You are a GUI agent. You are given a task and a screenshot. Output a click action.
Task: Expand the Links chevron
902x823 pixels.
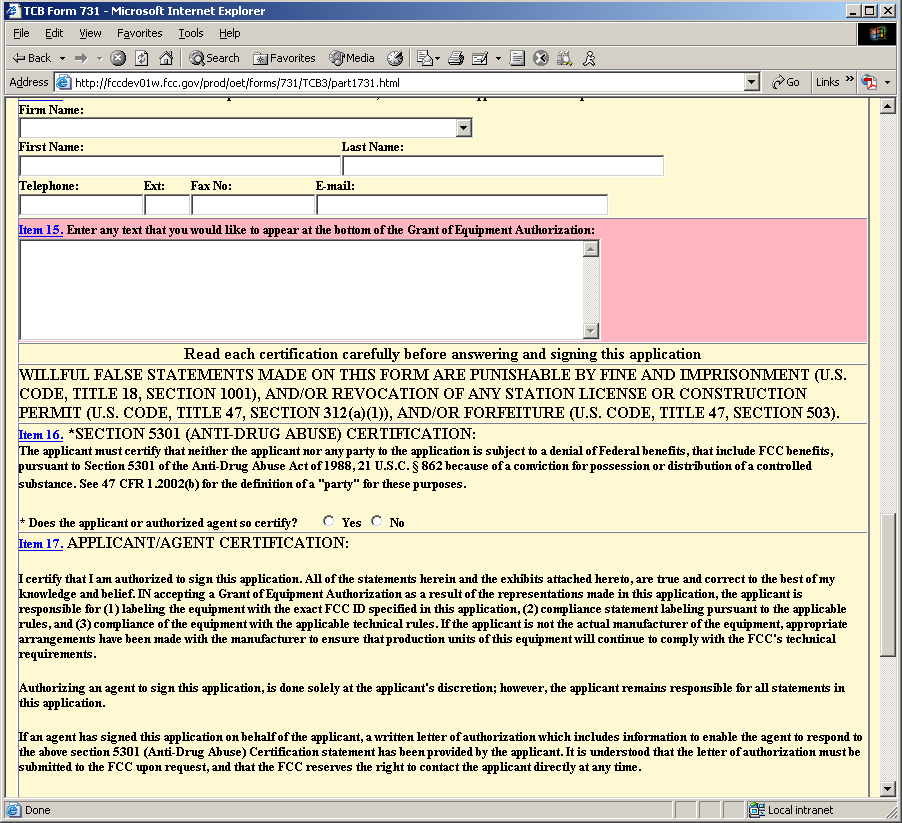click(x=849, y=79)
